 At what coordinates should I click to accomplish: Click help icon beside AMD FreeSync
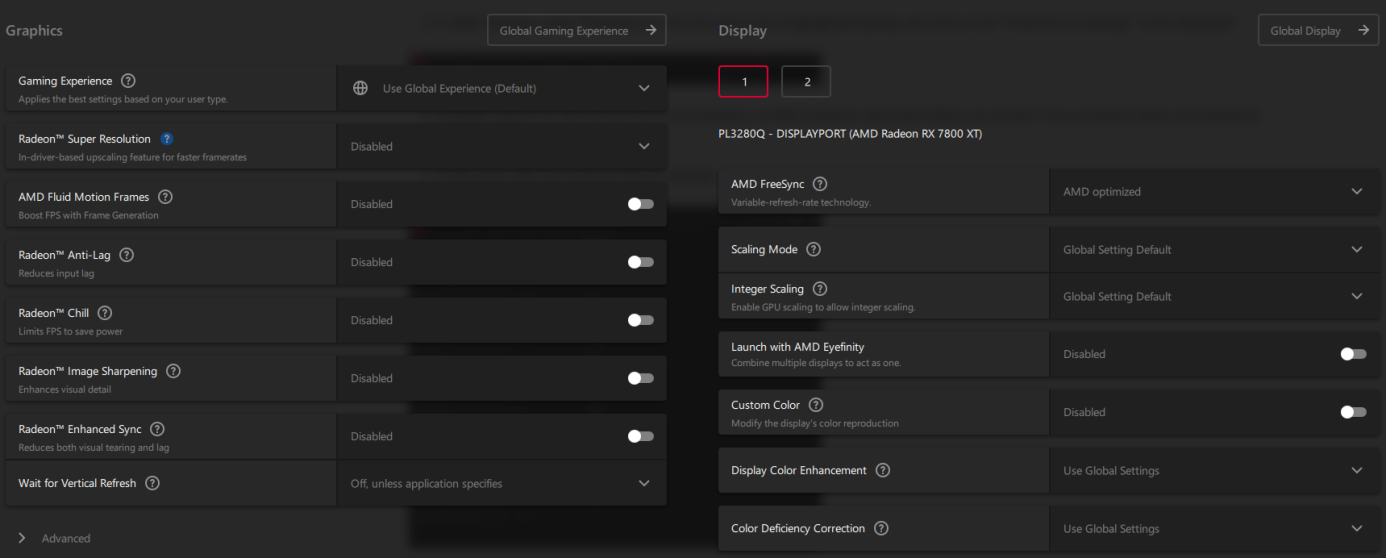tap(820, 184)
